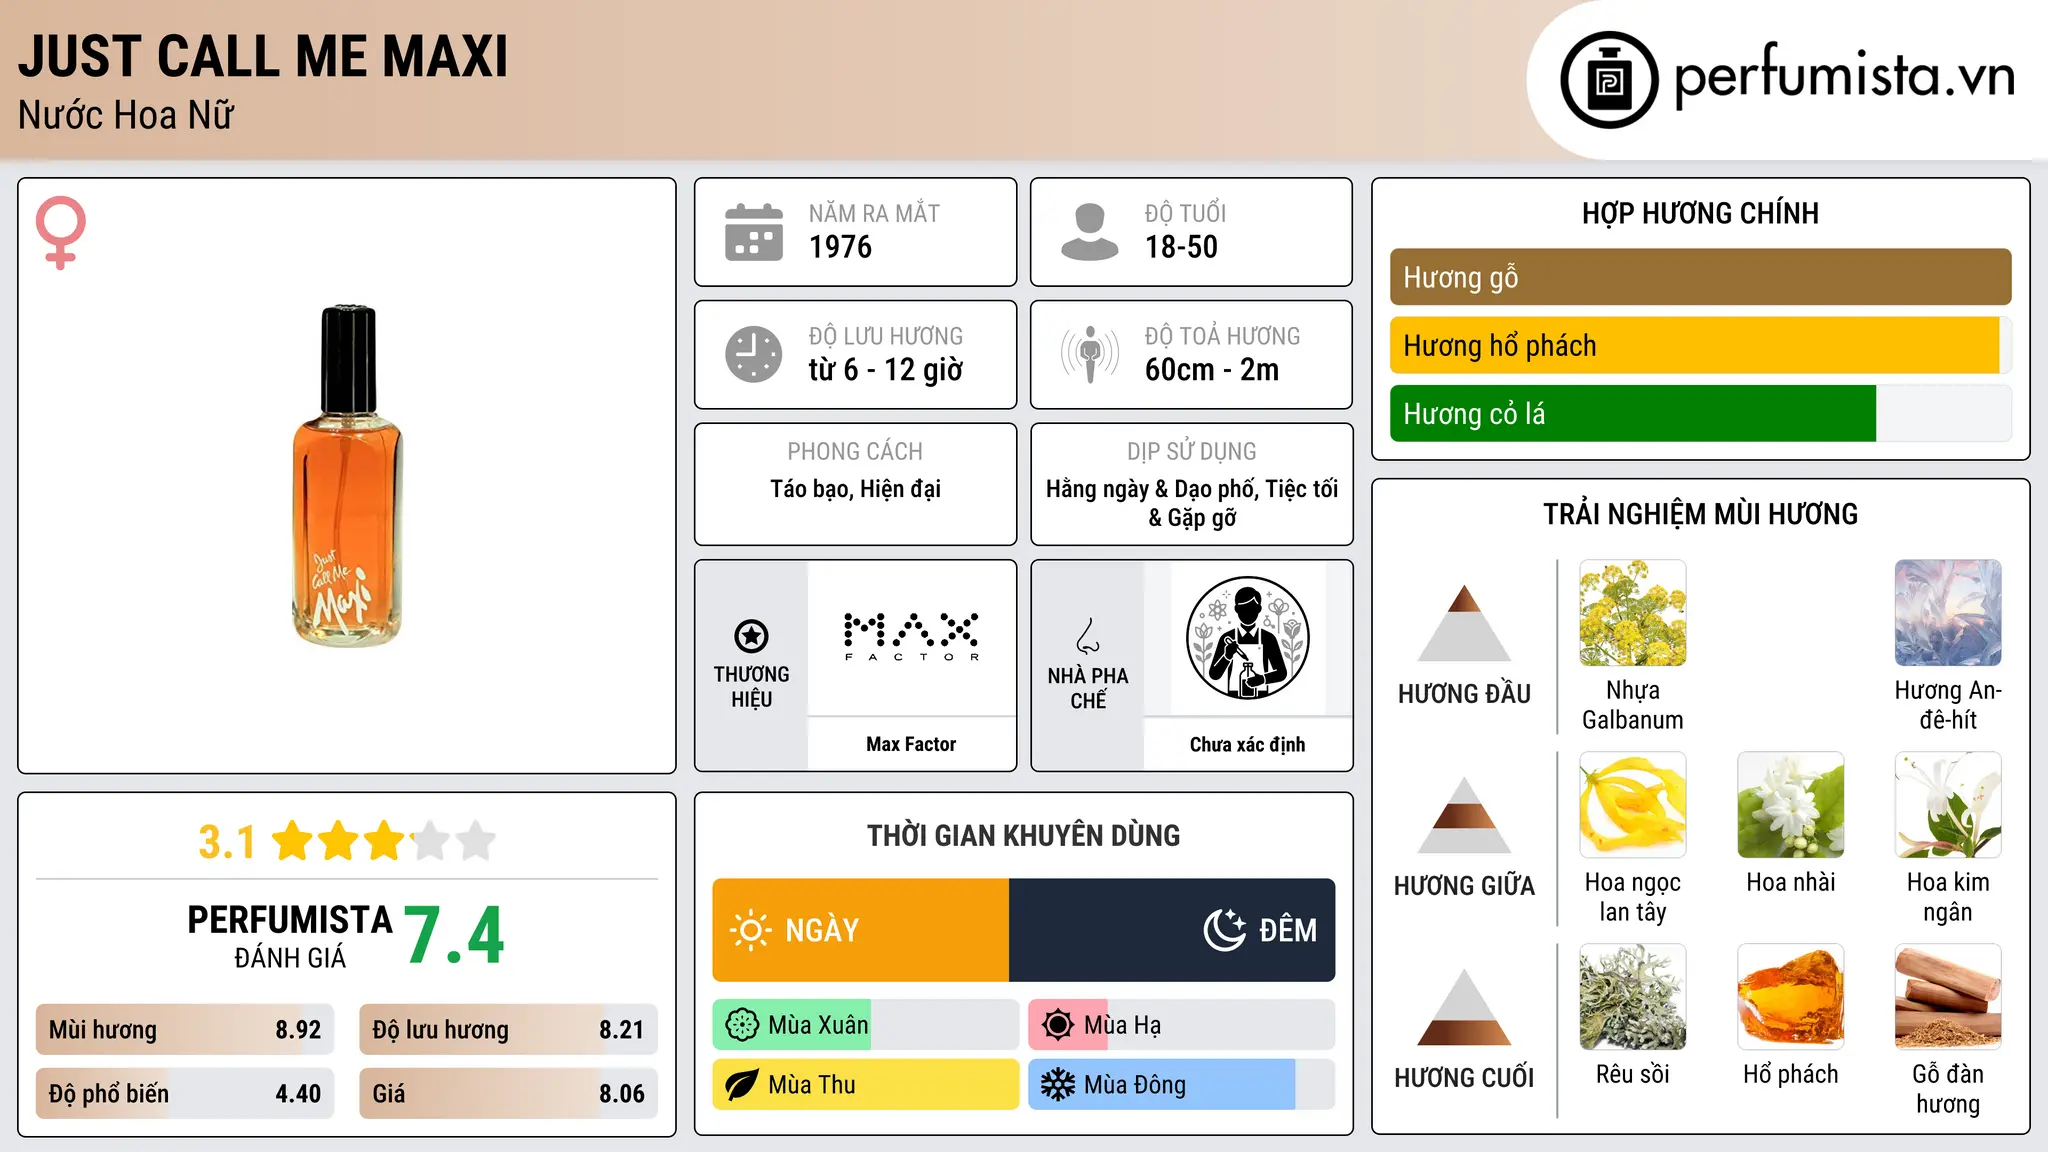Image resolution: width=2048 pixels, height=1152 pixels.
Task: Click the style text Táo bạo, Hiện đại
Action: click(855, 489)
